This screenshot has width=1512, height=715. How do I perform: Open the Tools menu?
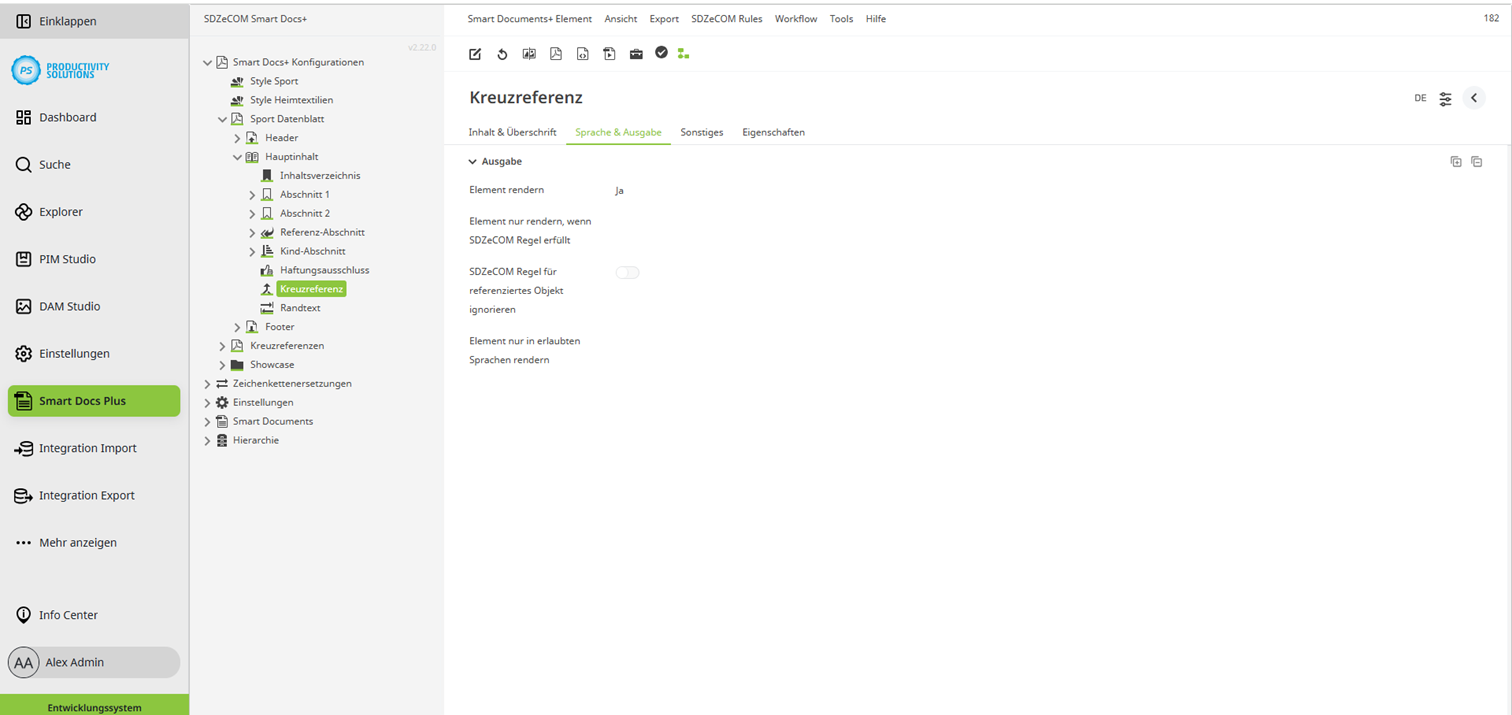coord(842,19)
